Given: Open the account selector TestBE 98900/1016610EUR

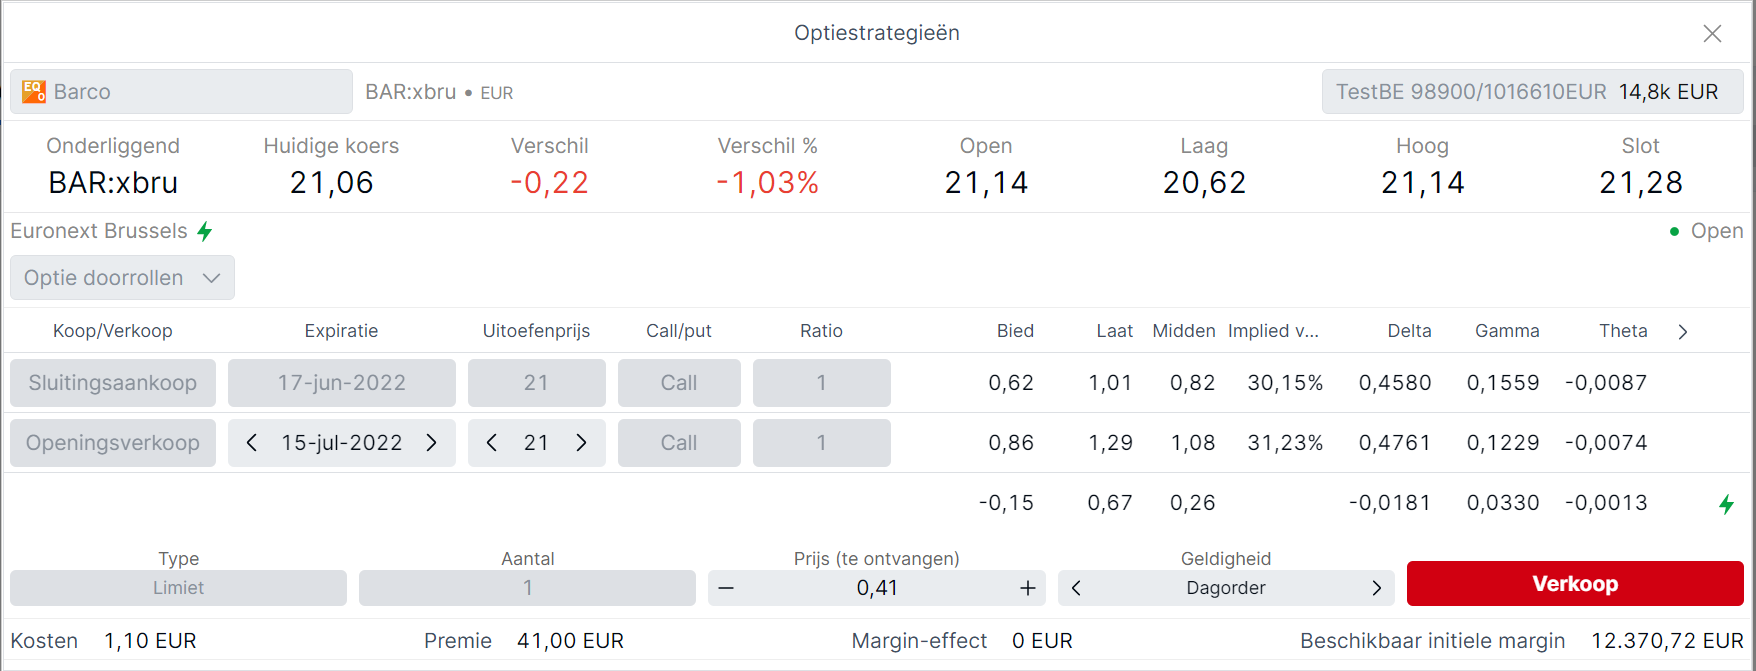Looking at the screenshot, I should [x=1533, y=92].
